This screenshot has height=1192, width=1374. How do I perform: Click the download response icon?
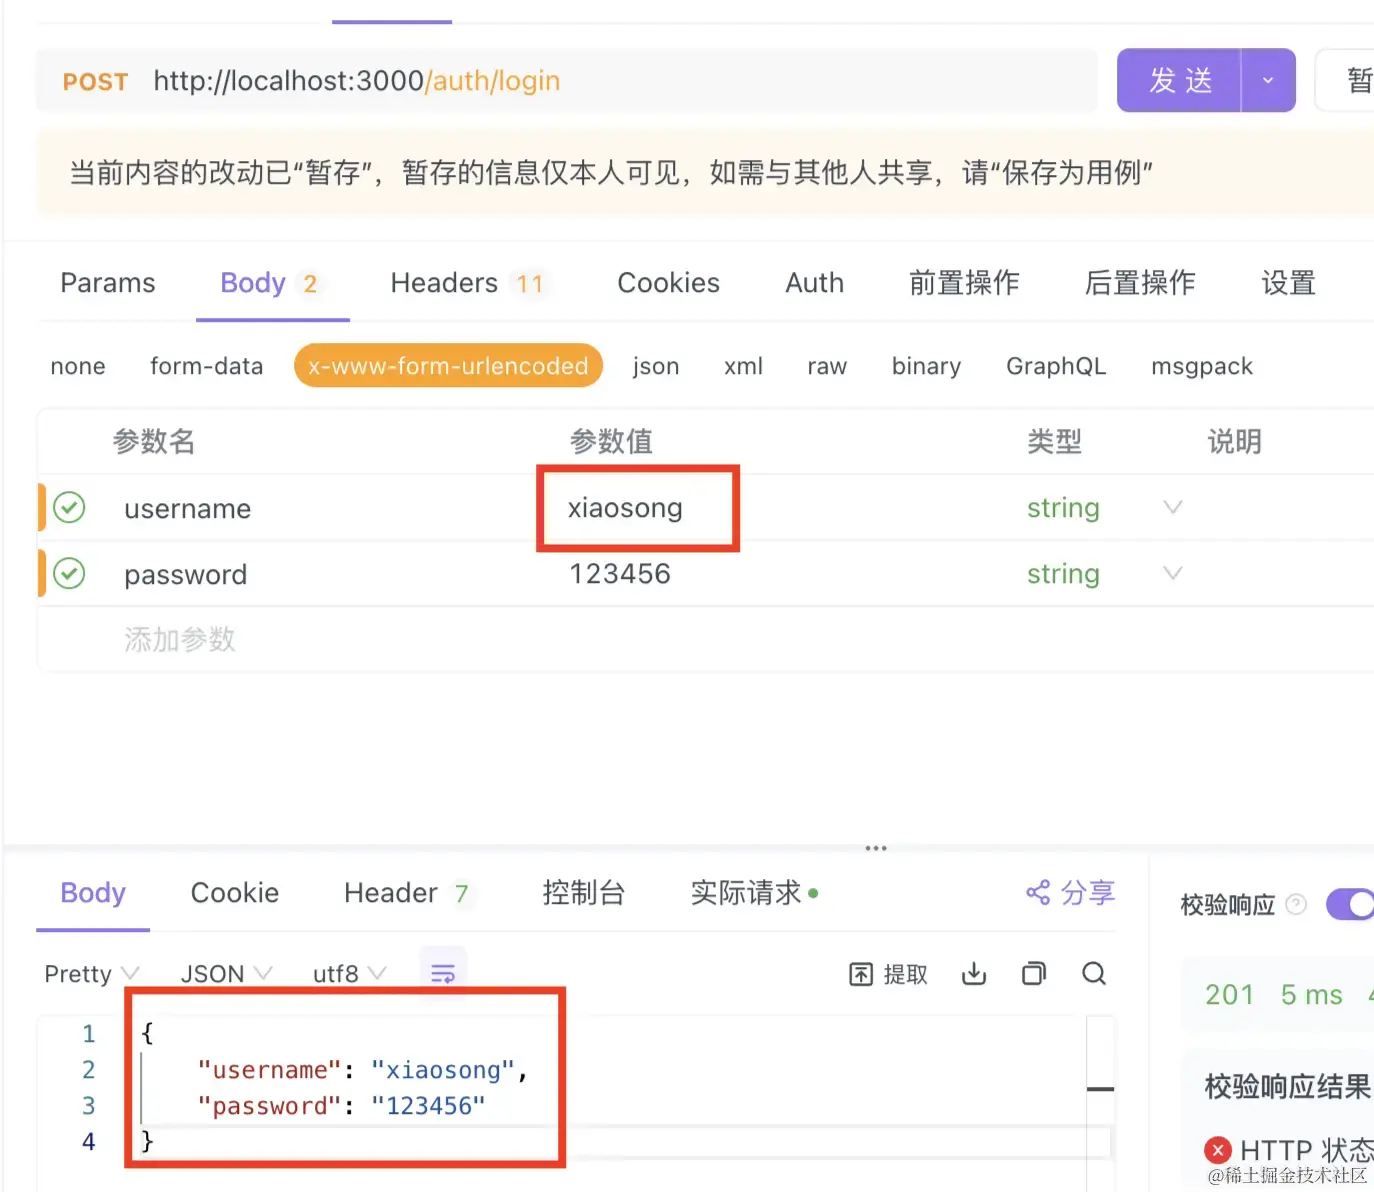click(x=974, y=973)
